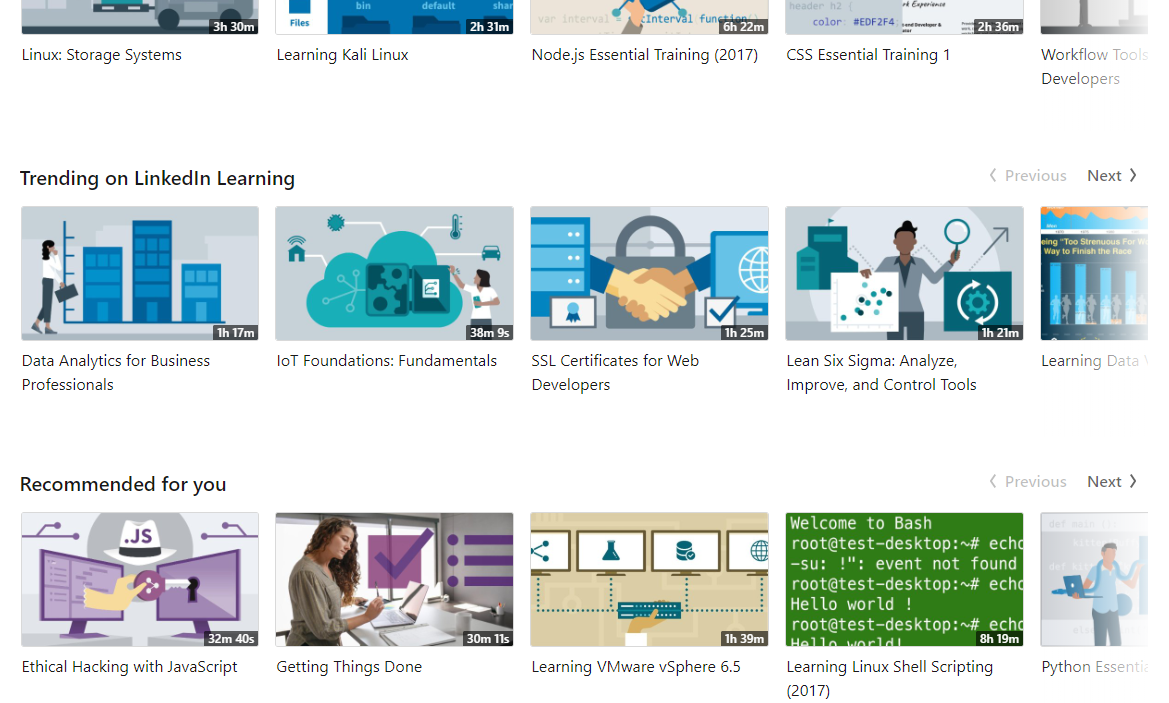This screenshot has height=703, width=1169.
Task: Select the Getting Things Done course
Action: point(348,666)
